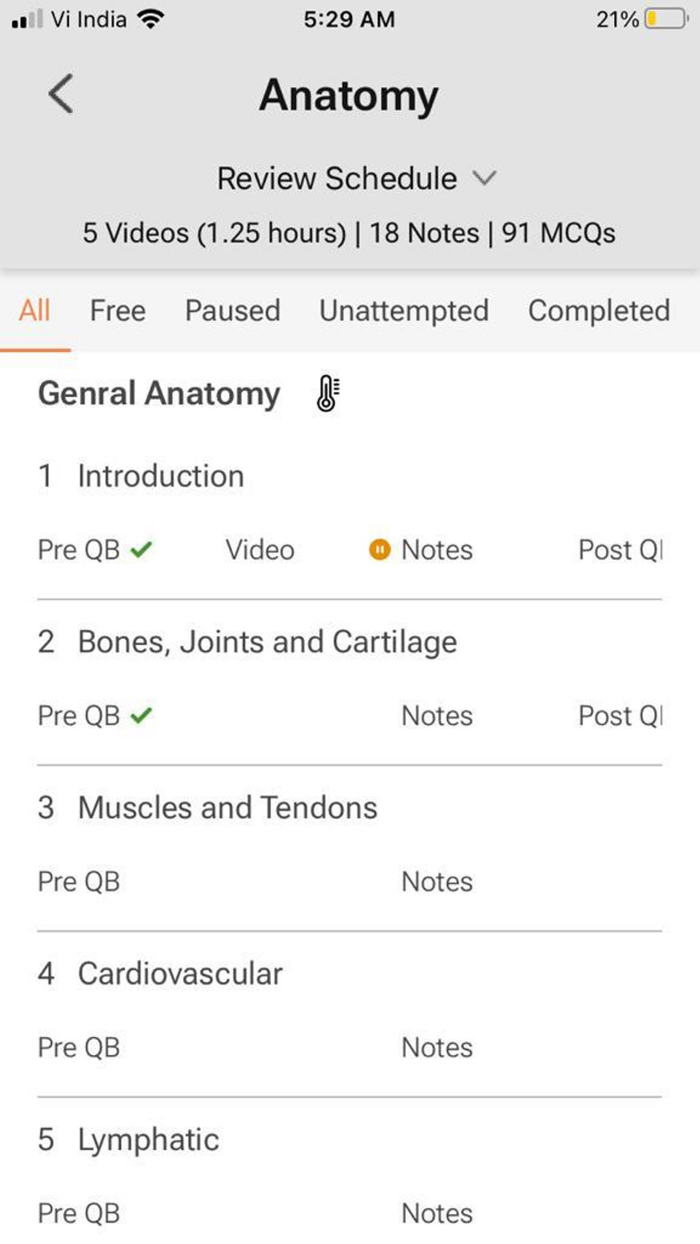Open the Completed tab
The image size is (700, 1244).
click(x=599, y=311)
